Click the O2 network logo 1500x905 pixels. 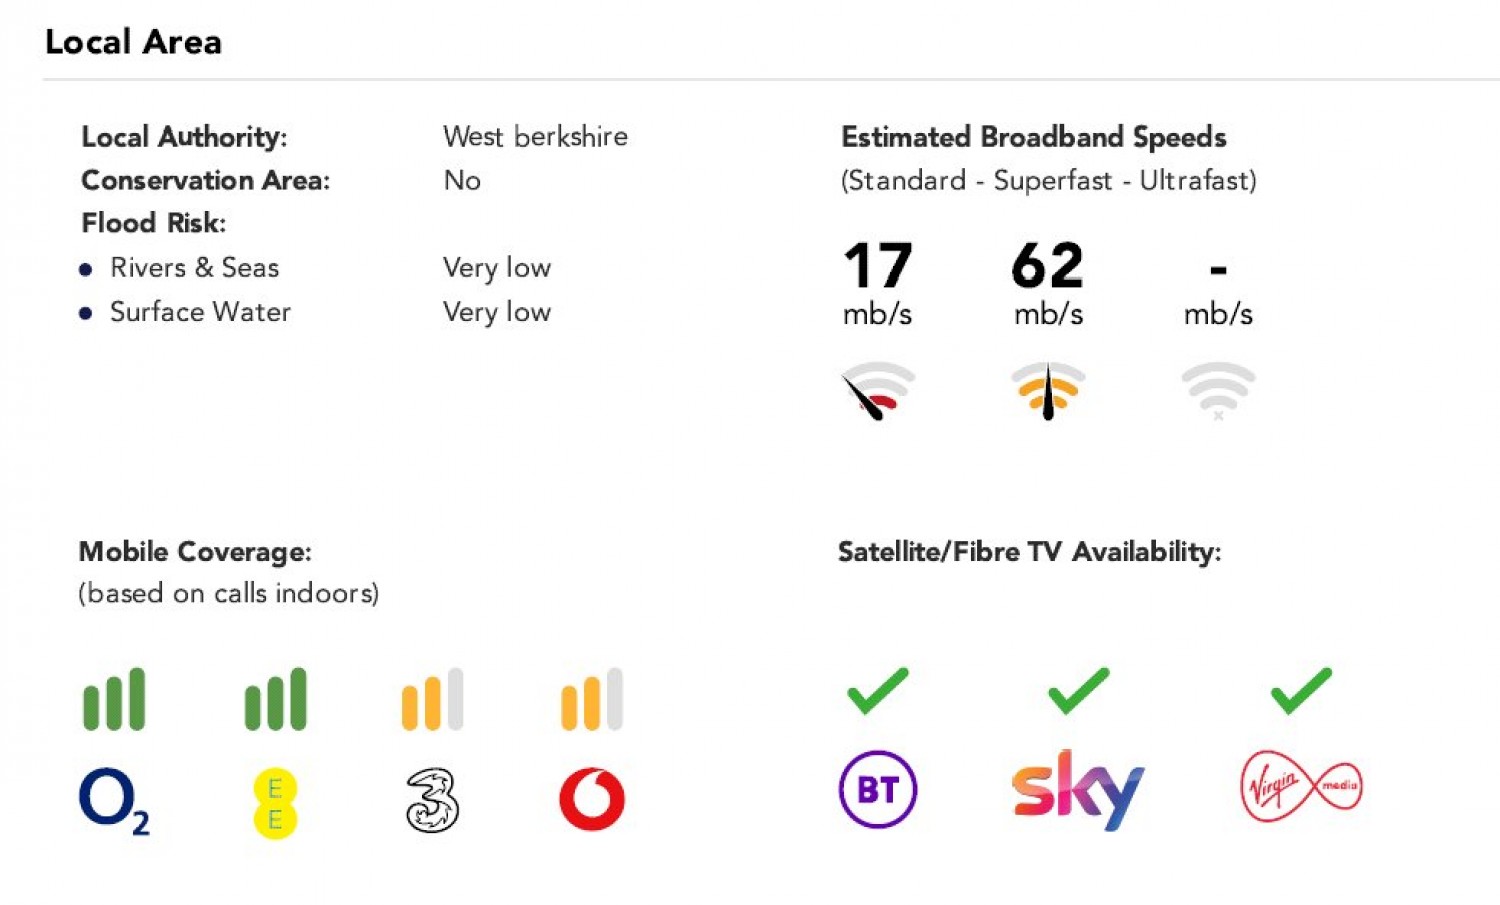pyautogui.click(x=113, y=801)
